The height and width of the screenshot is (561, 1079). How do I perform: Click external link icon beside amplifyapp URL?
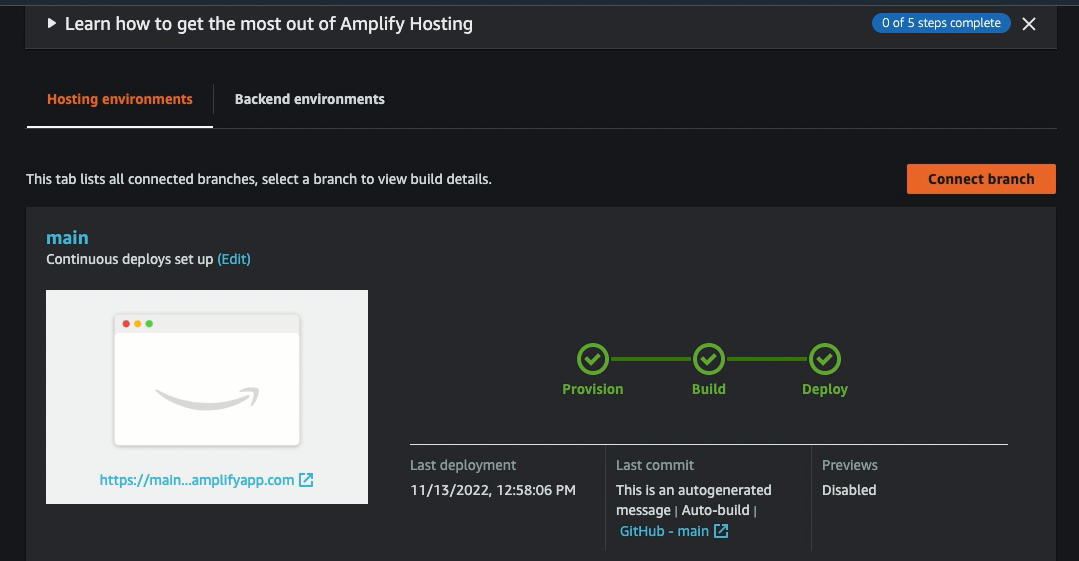306,480
